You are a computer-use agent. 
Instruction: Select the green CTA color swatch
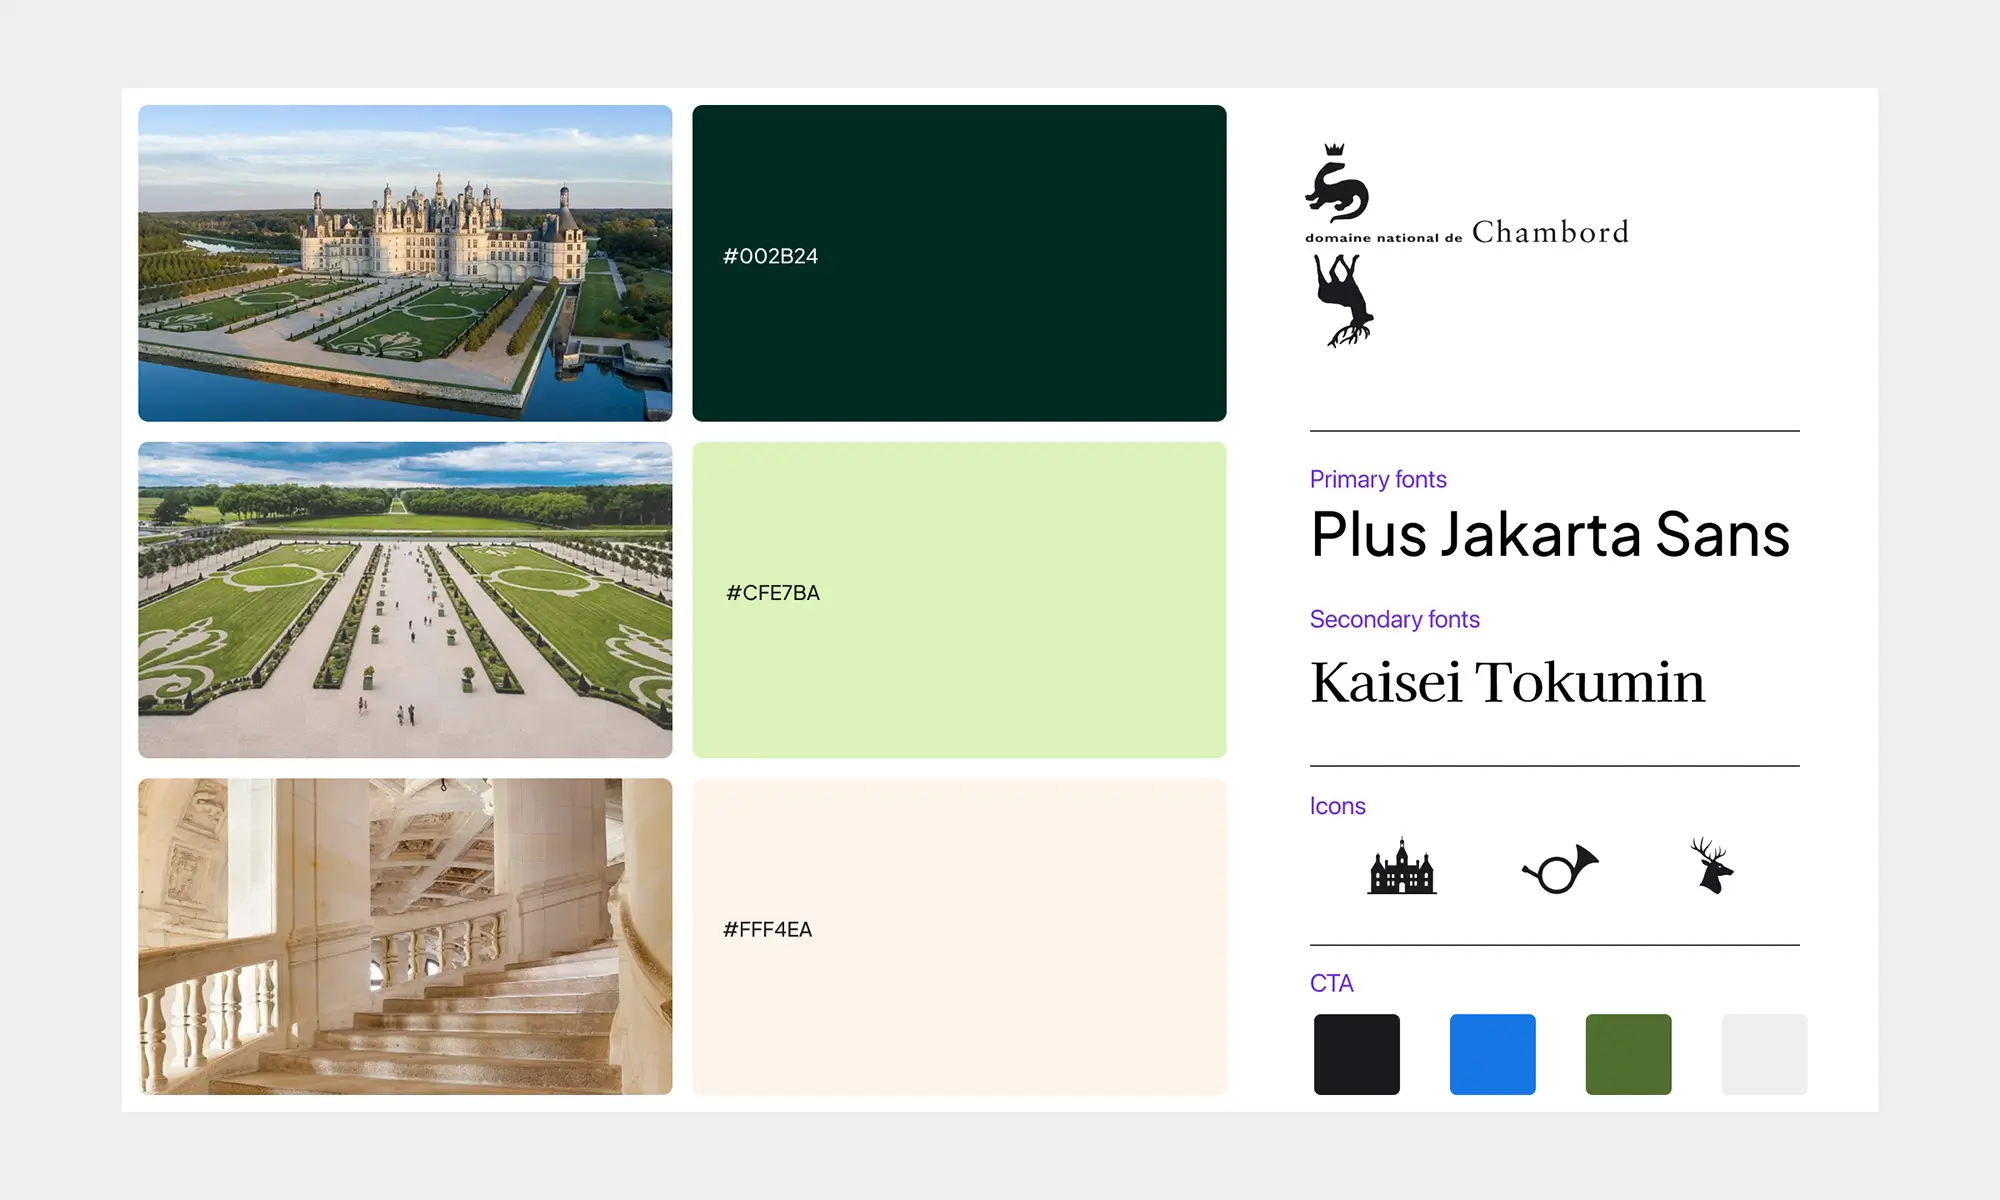click(1628, 1054)
